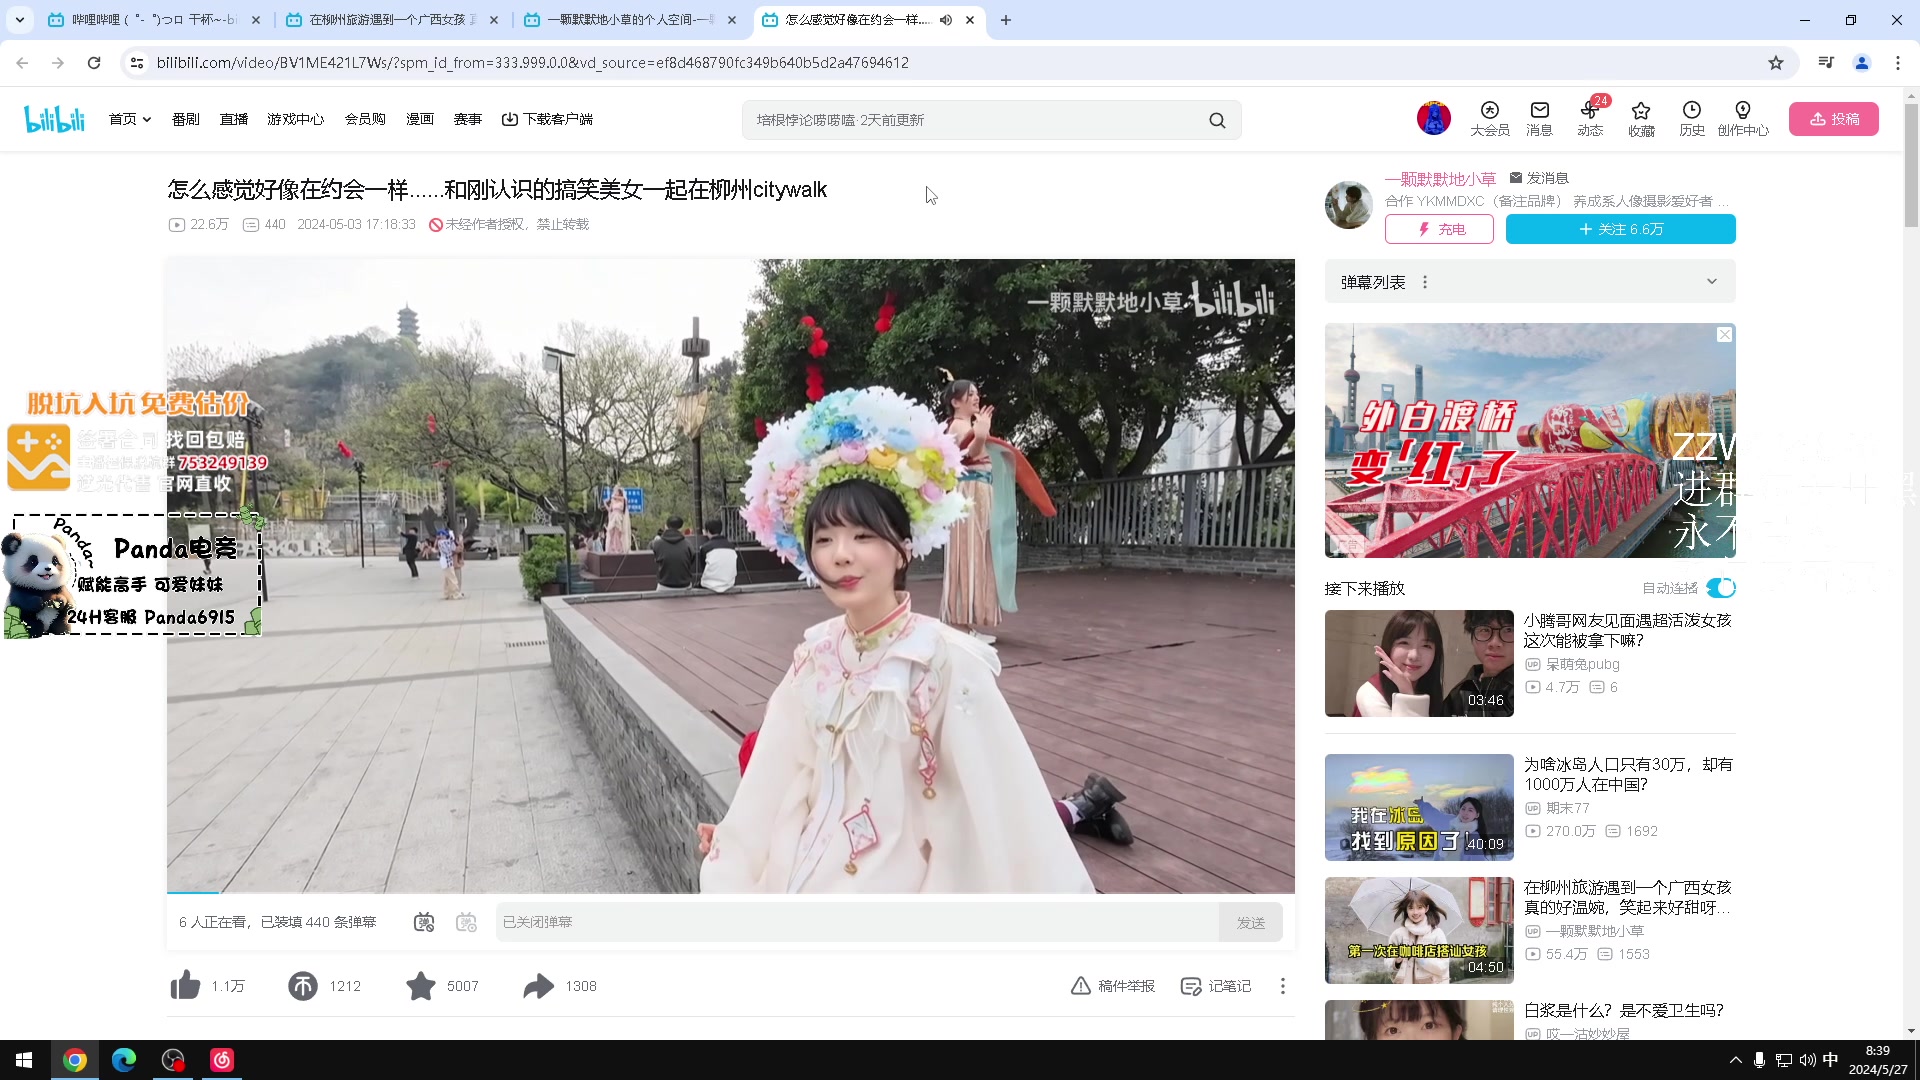Add video to favorites via star icon

[x=420, y=985]
